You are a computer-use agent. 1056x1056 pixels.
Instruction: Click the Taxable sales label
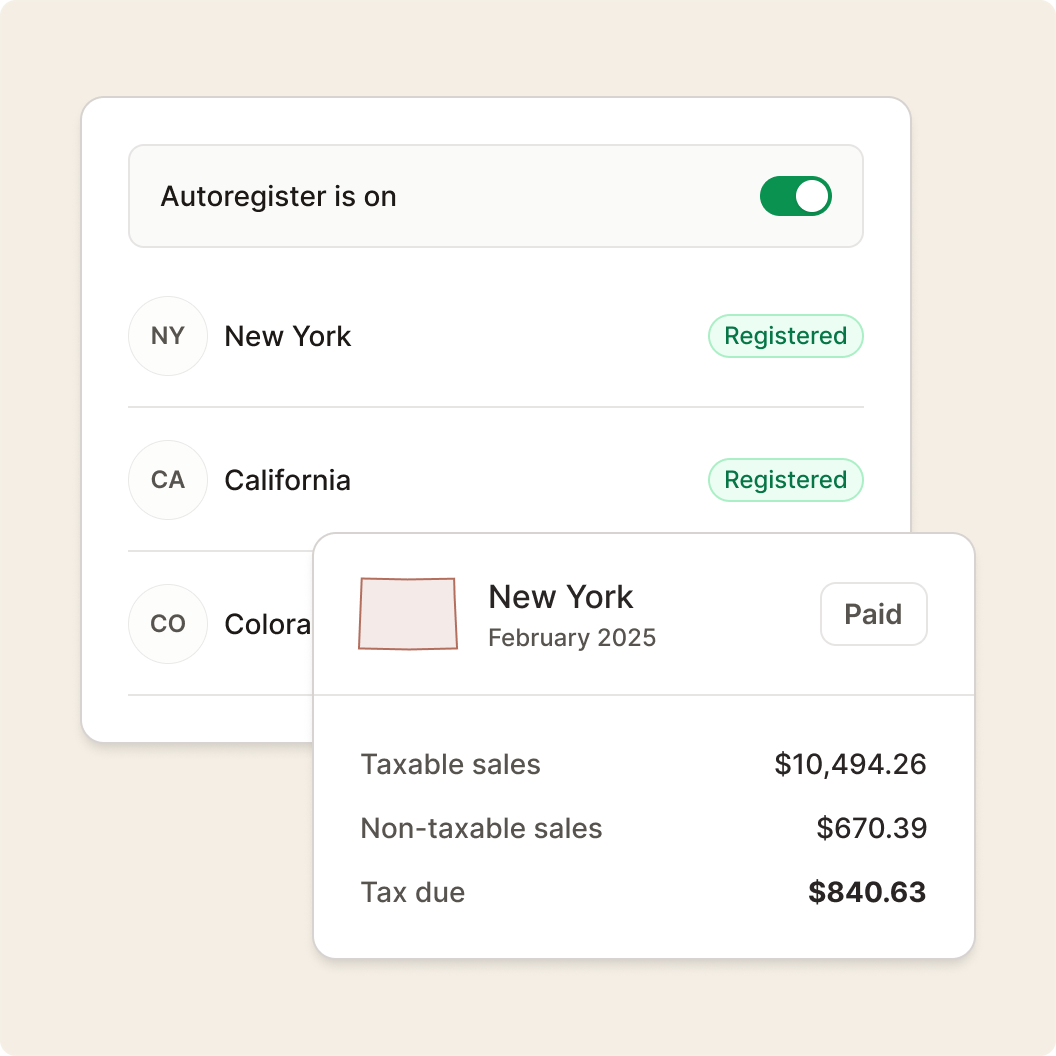tap(450, 765)
